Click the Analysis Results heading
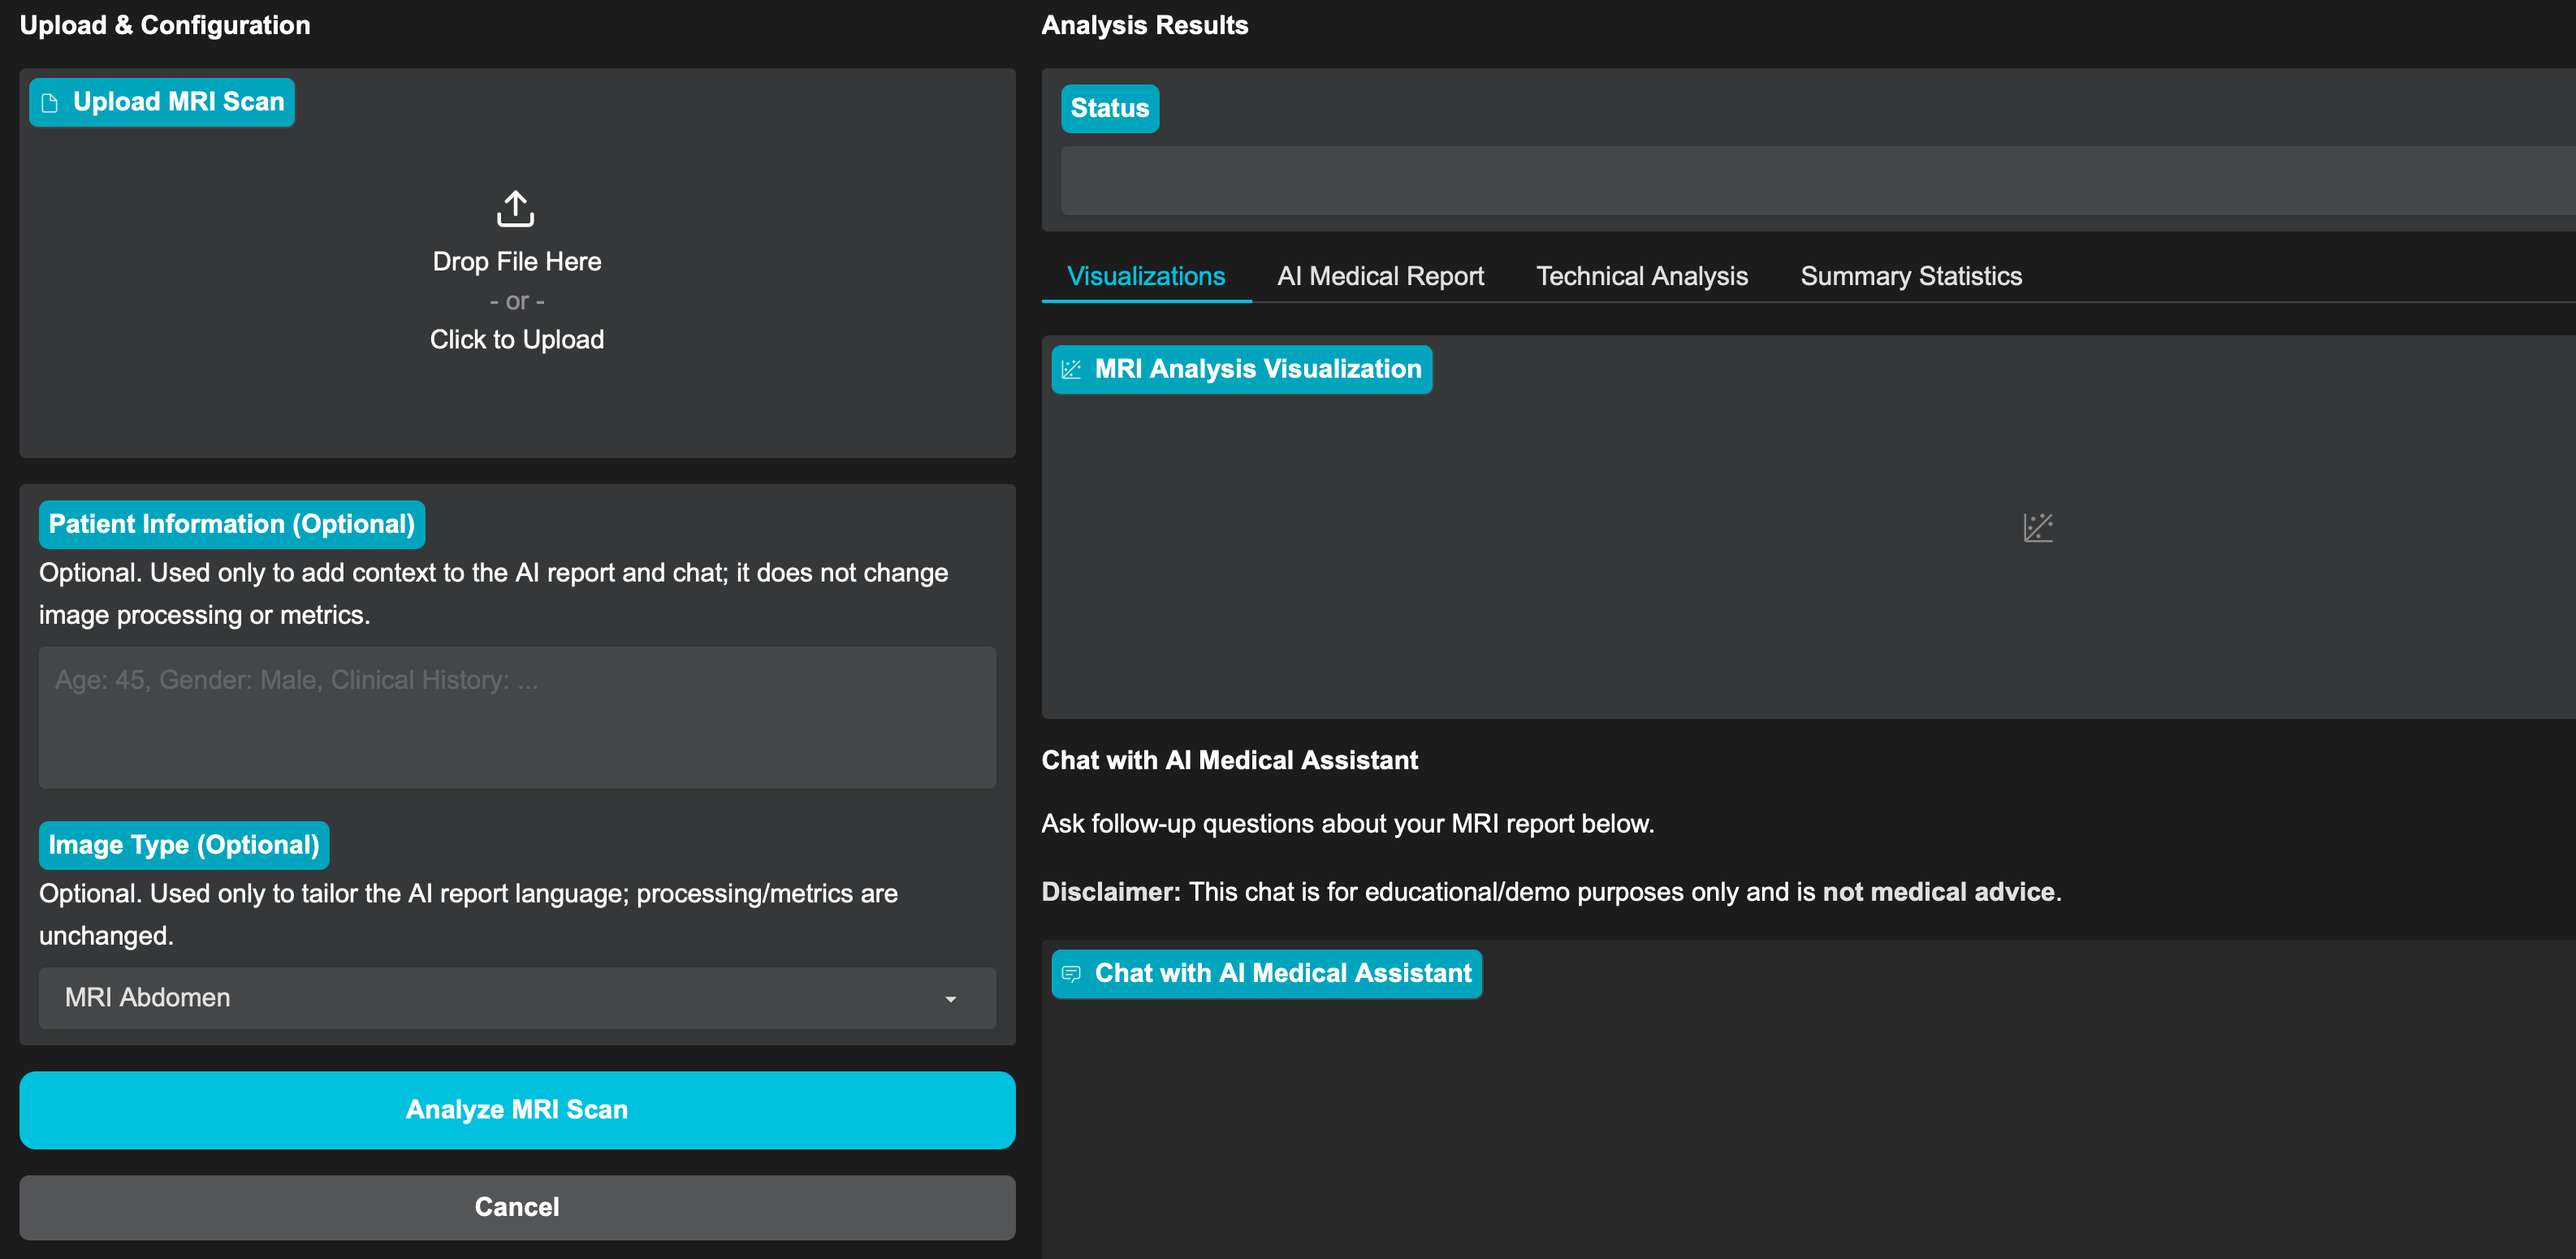2576x1259 pixels. 1145,25
